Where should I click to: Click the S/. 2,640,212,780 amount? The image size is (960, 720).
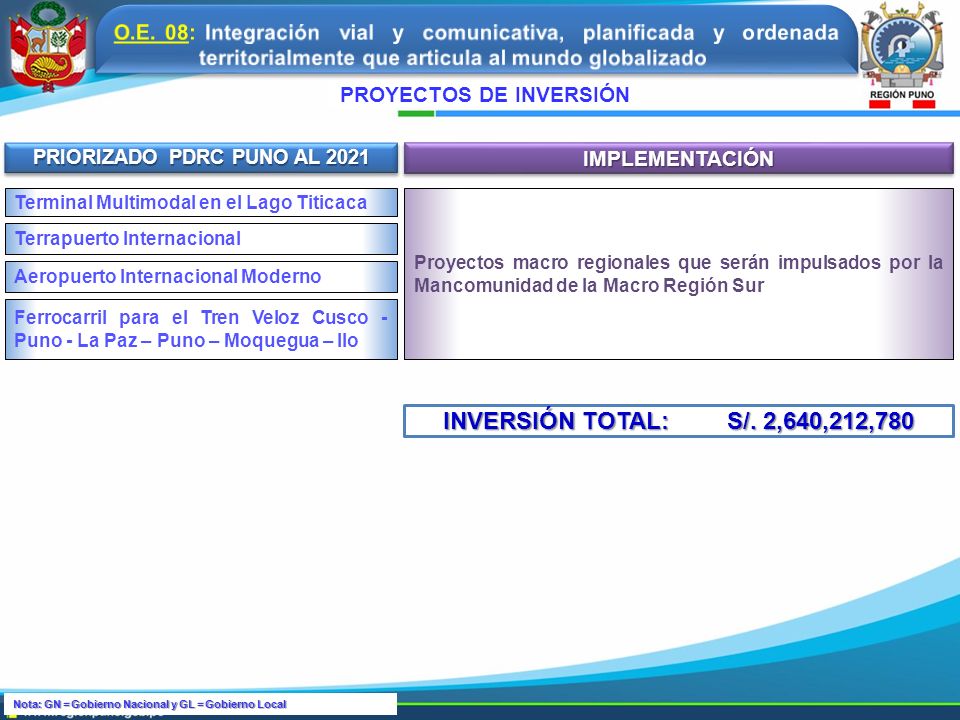[820, 421]
